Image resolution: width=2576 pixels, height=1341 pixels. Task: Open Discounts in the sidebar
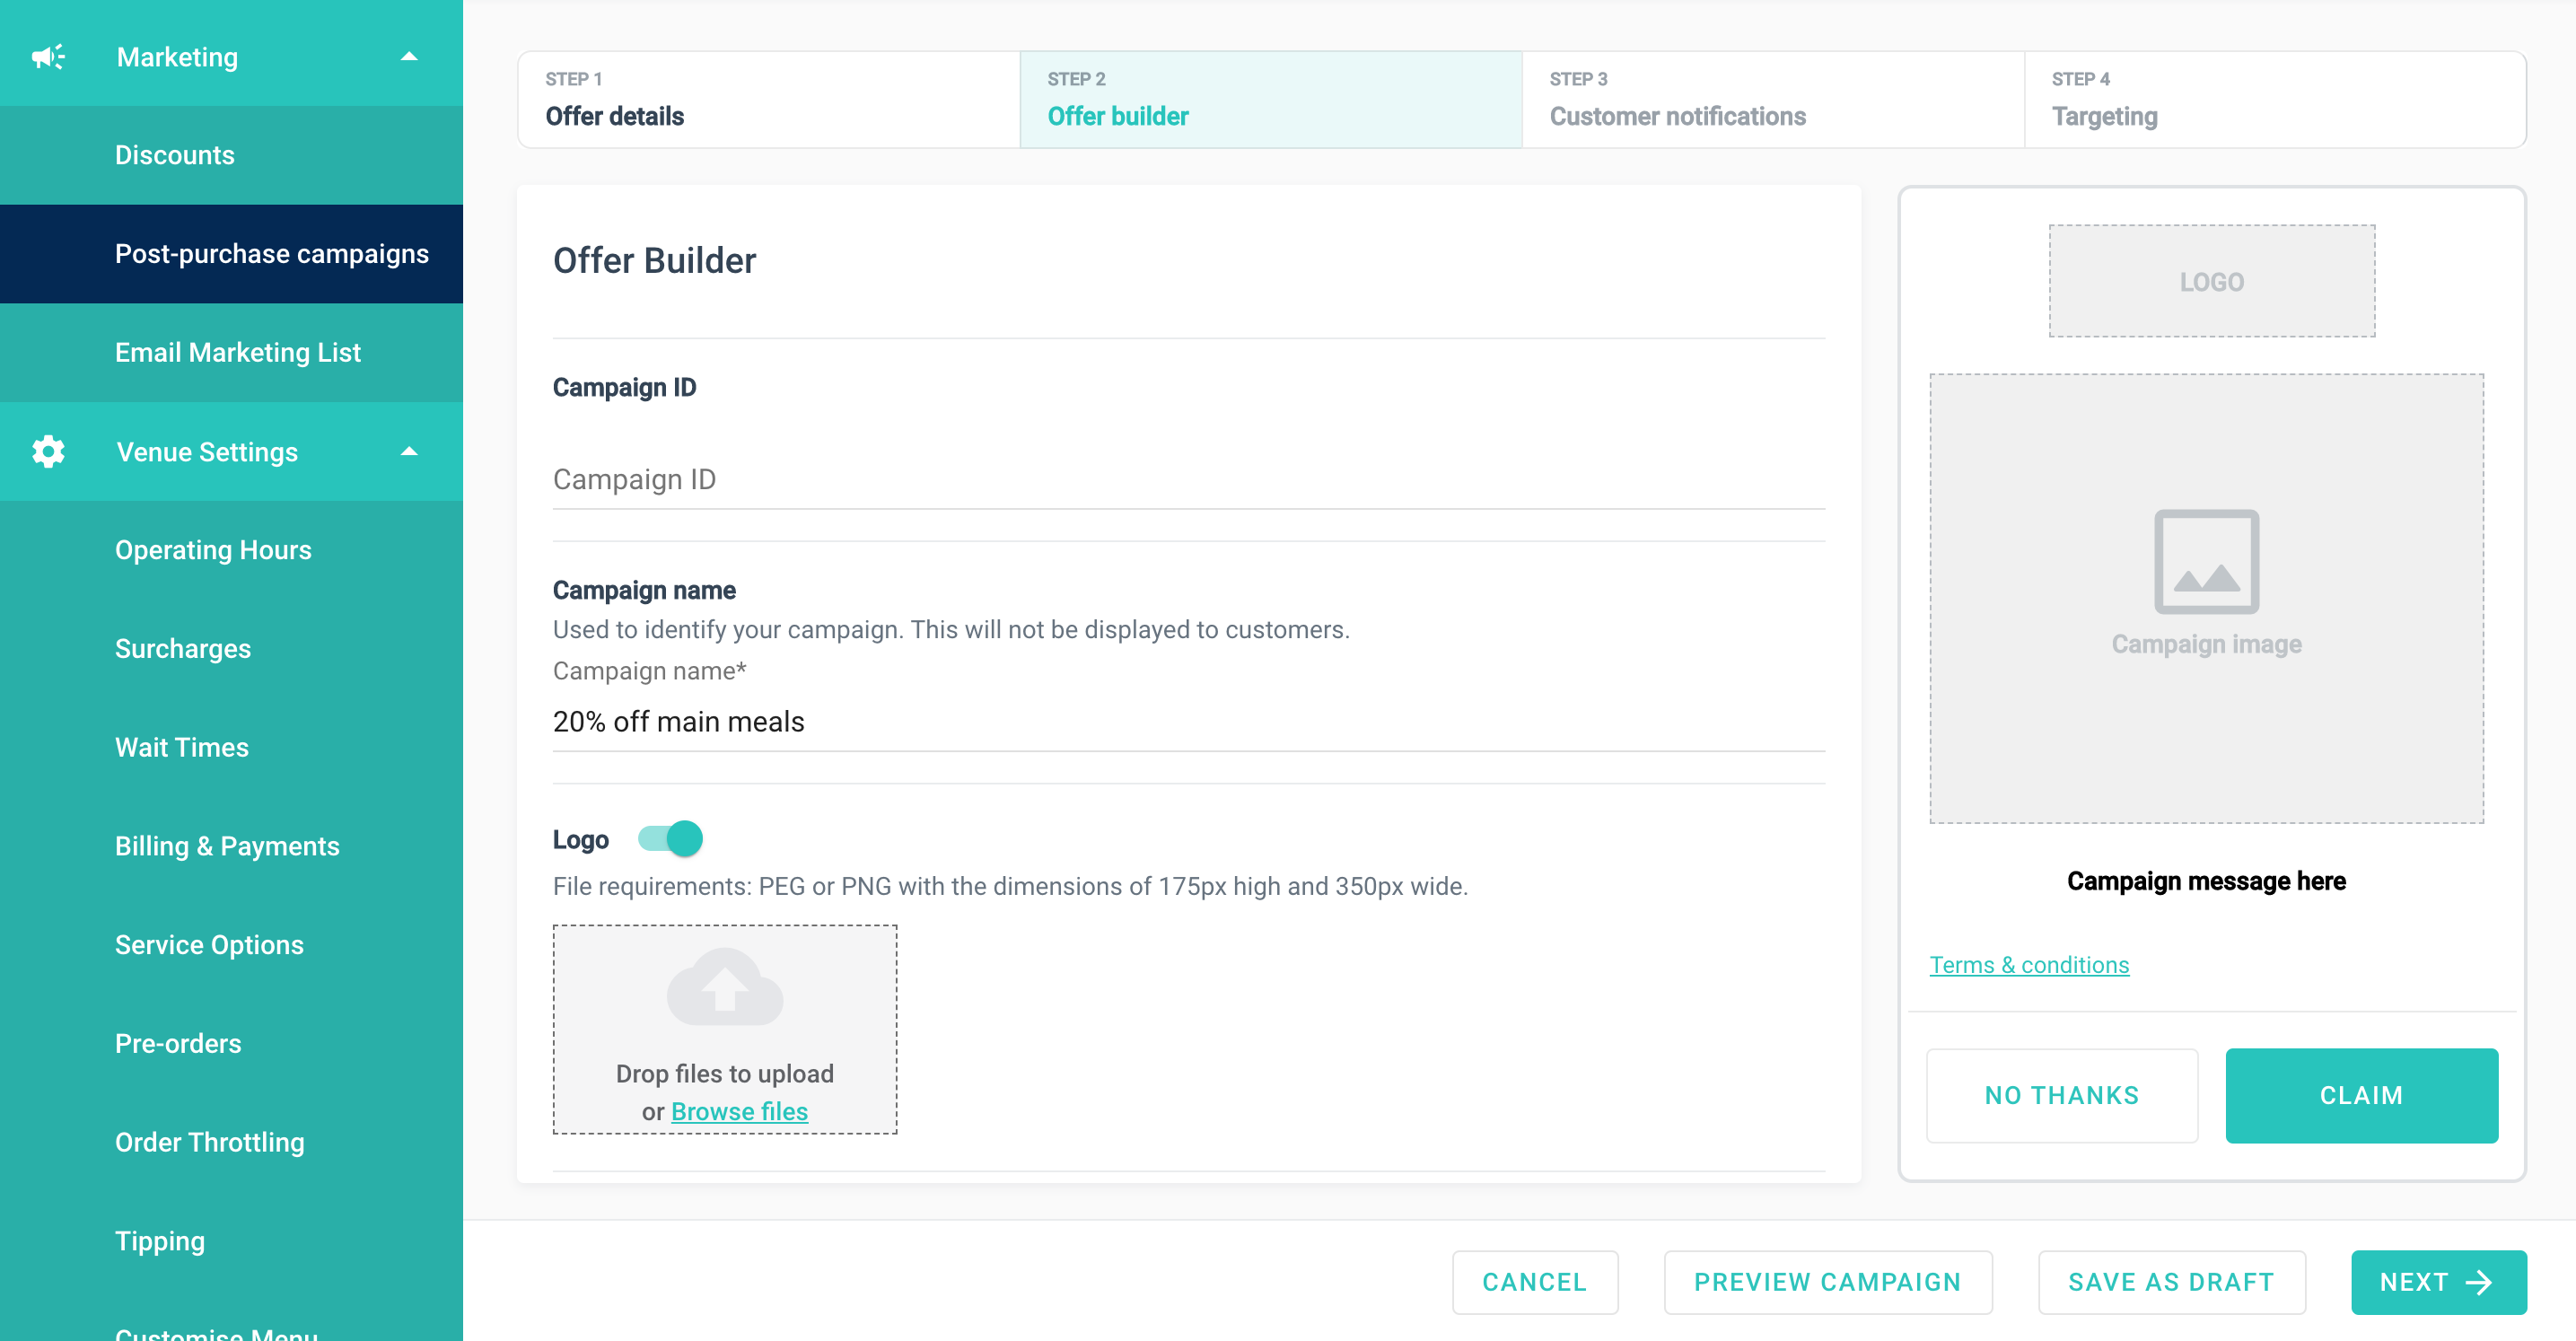174,155
